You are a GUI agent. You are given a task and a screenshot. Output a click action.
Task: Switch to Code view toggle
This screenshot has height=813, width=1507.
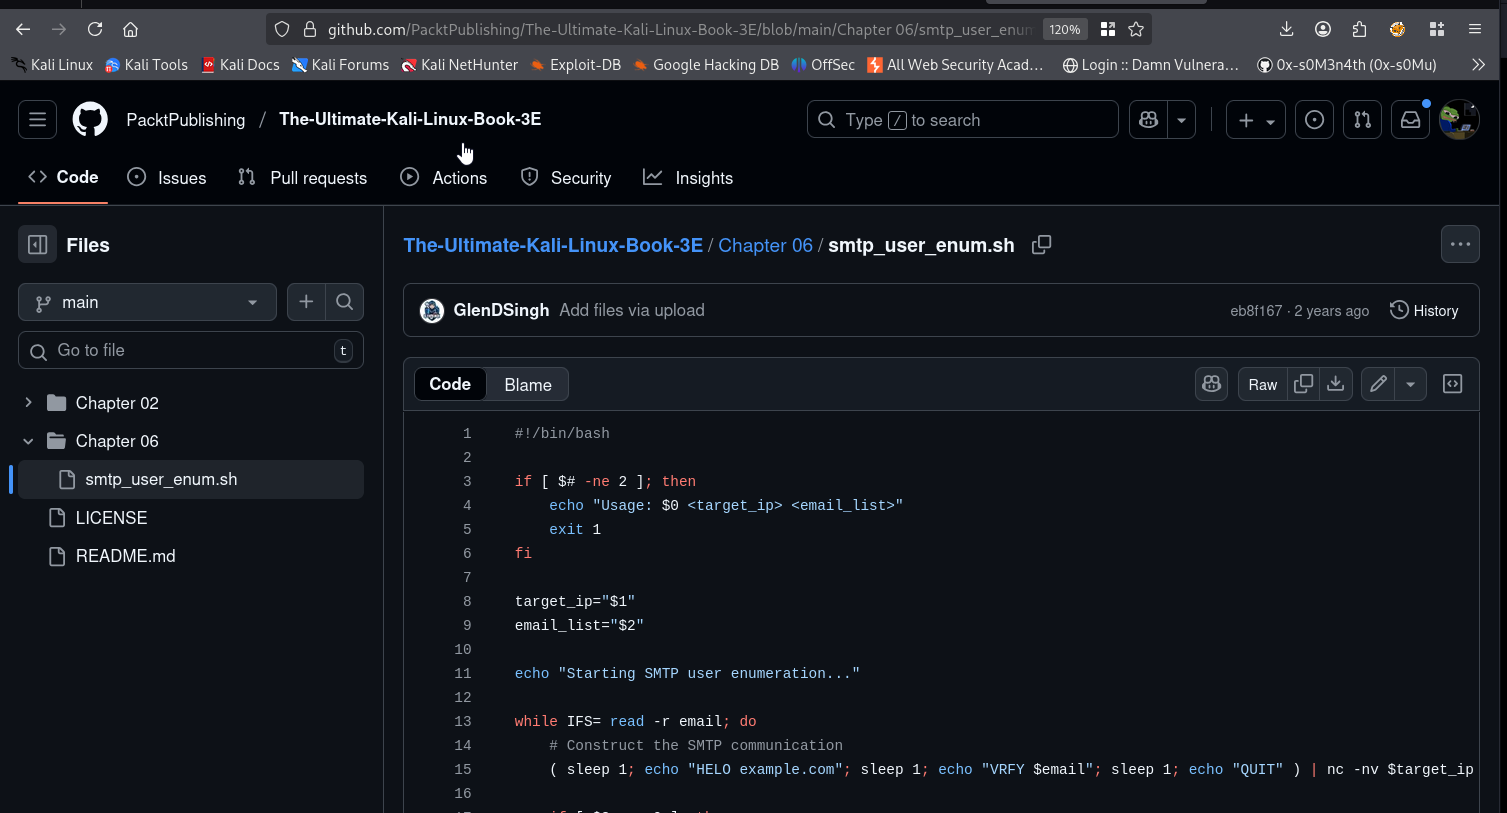coord(450,384)
